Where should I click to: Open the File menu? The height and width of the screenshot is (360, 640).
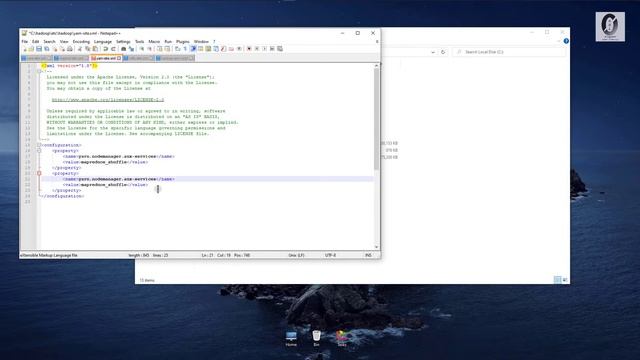24,42
